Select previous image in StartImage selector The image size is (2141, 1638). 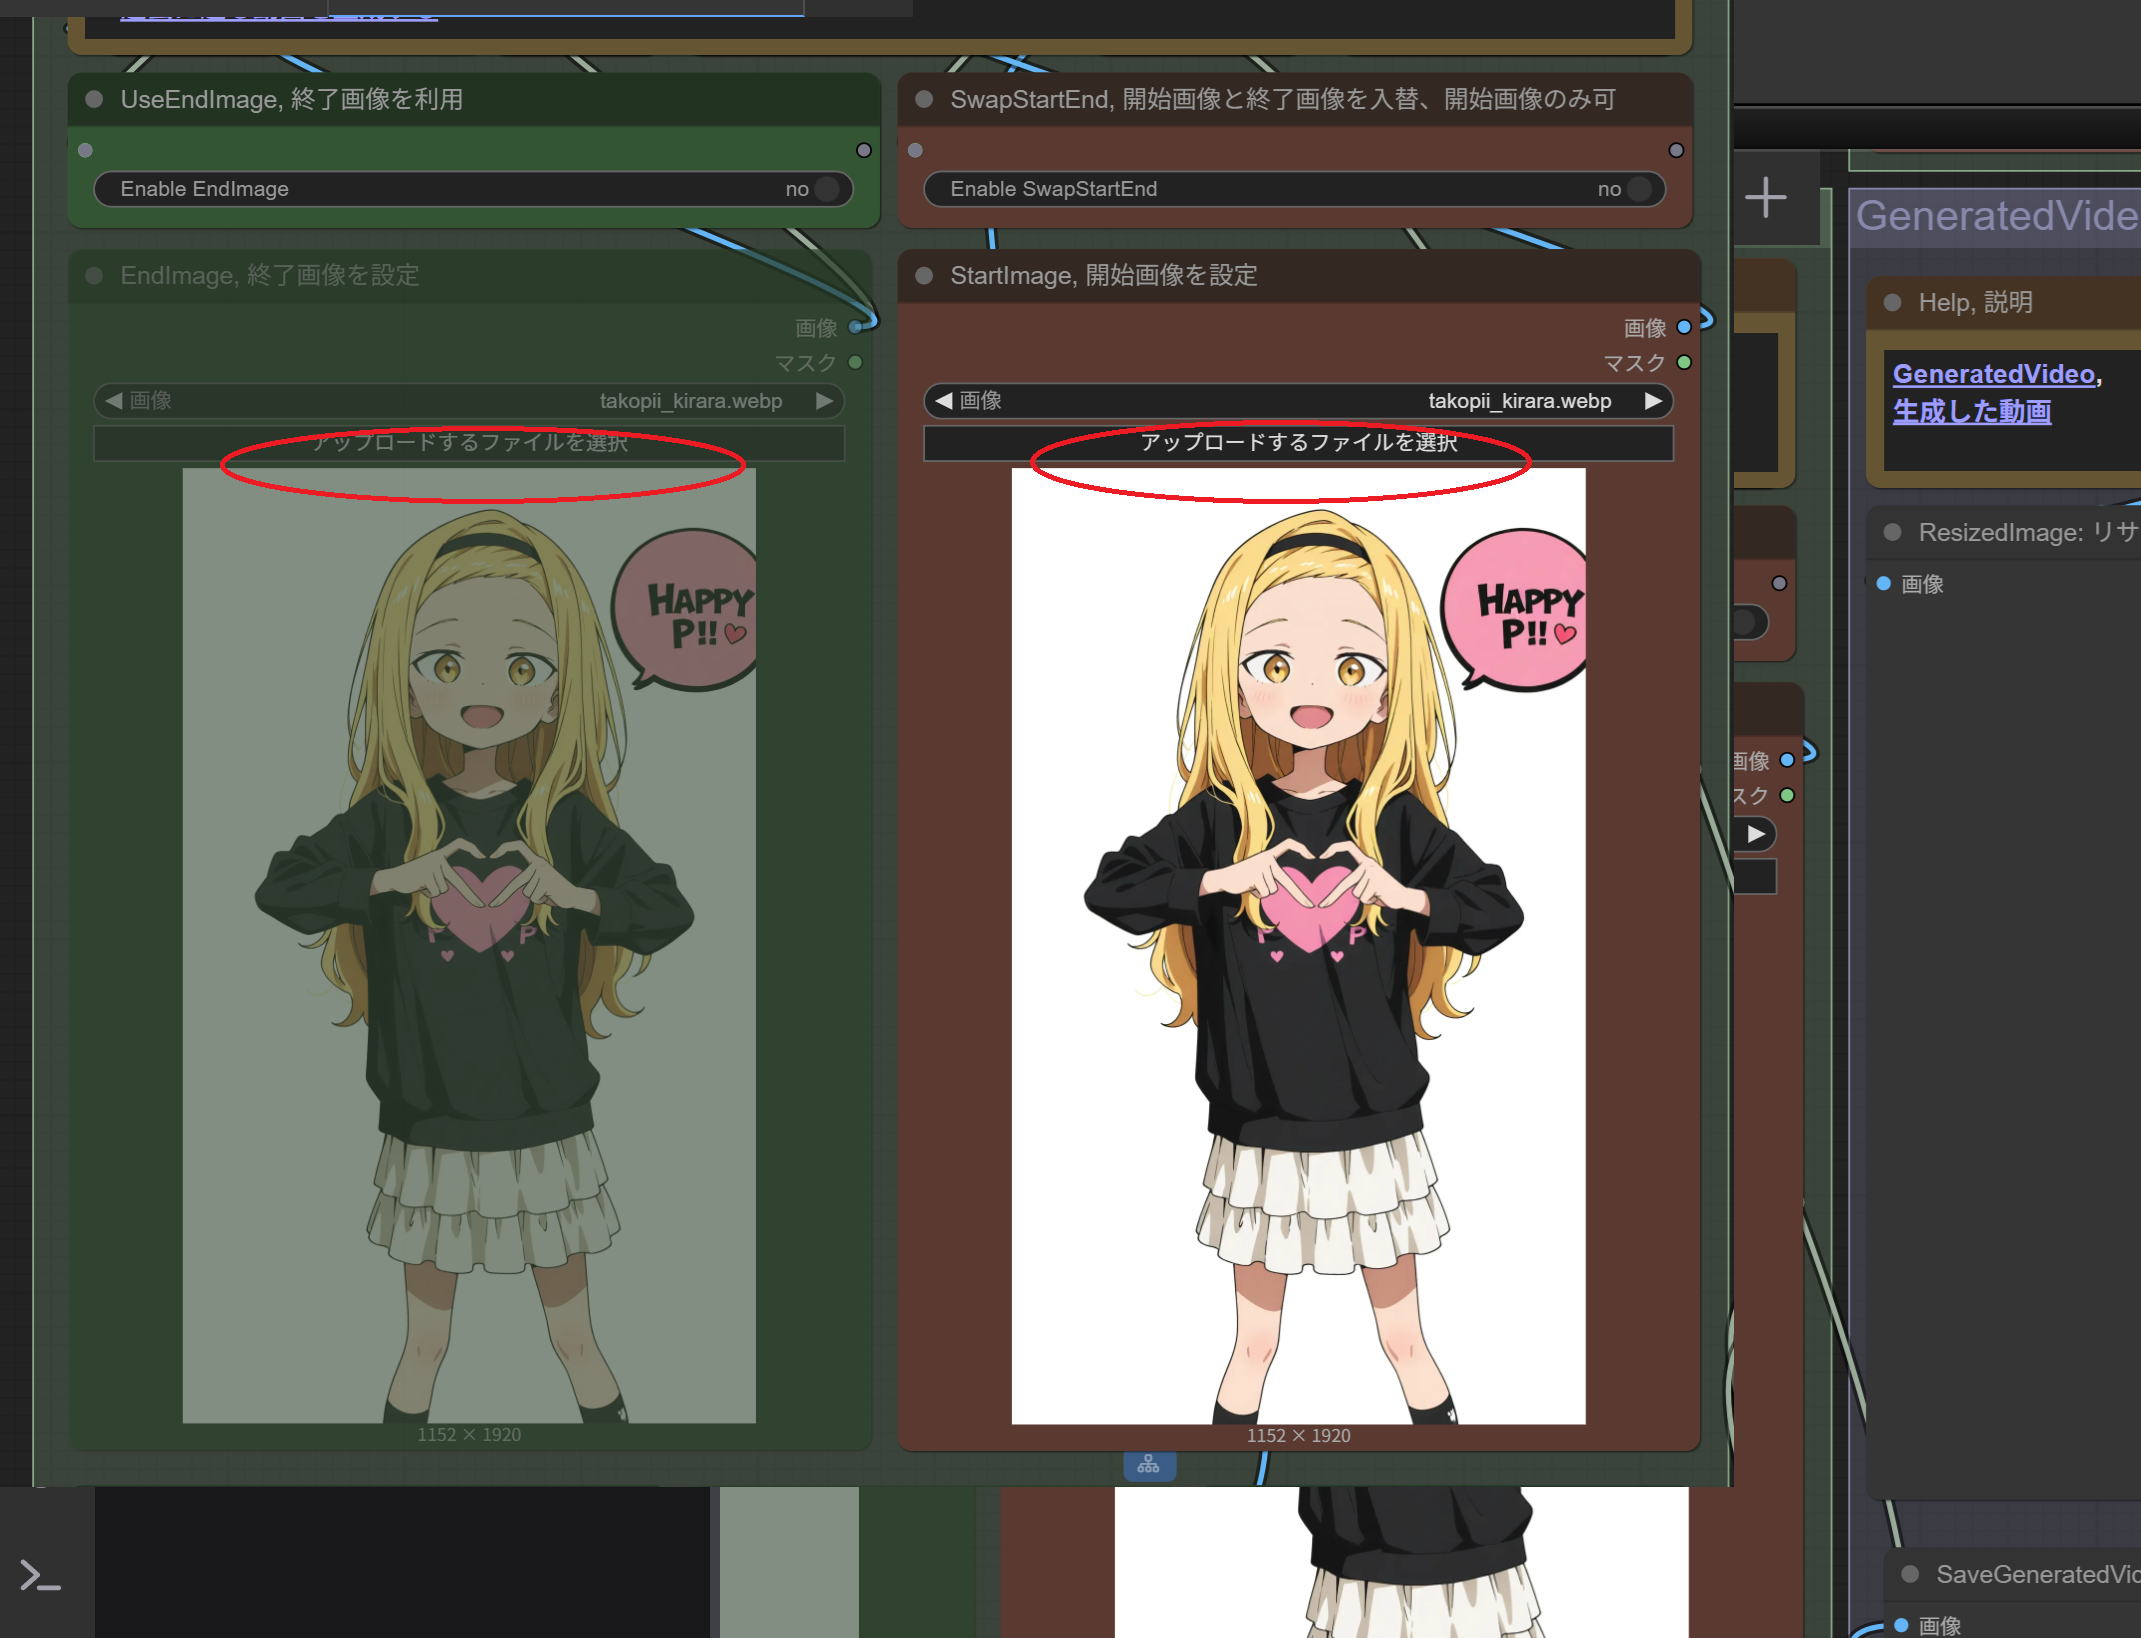943,401
